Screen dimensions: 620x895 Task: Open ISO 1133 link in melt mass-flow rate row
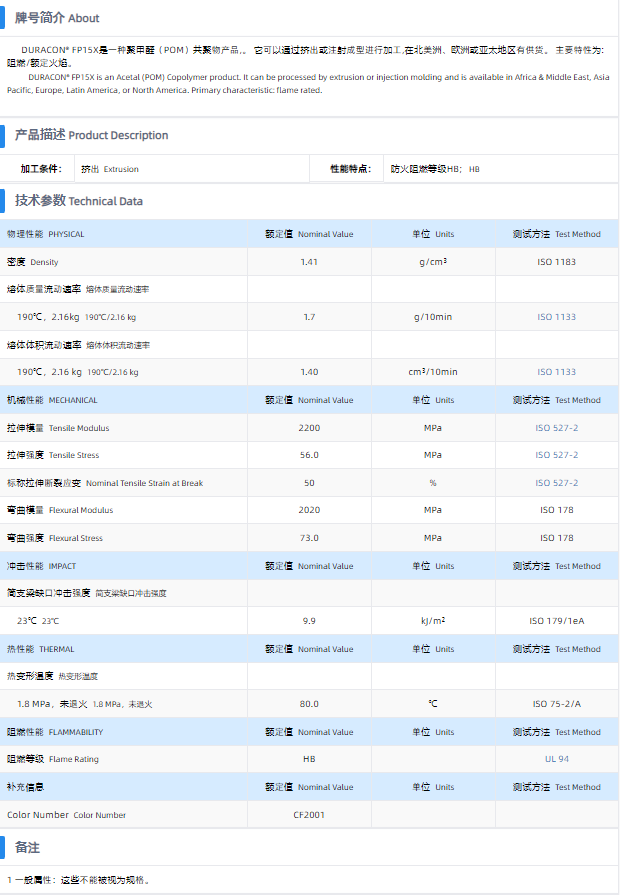556,317
